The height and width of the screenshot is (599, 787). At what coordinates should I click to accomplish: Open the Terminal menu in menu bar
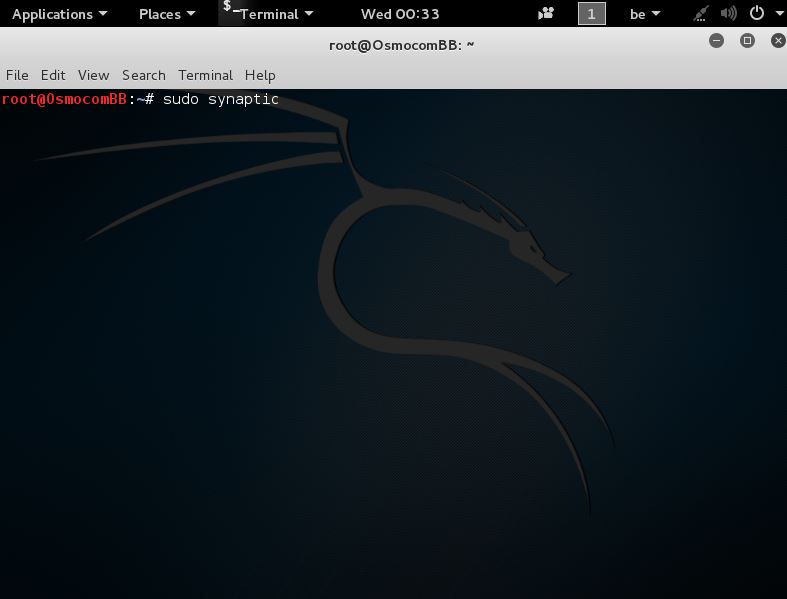[205, 75]
